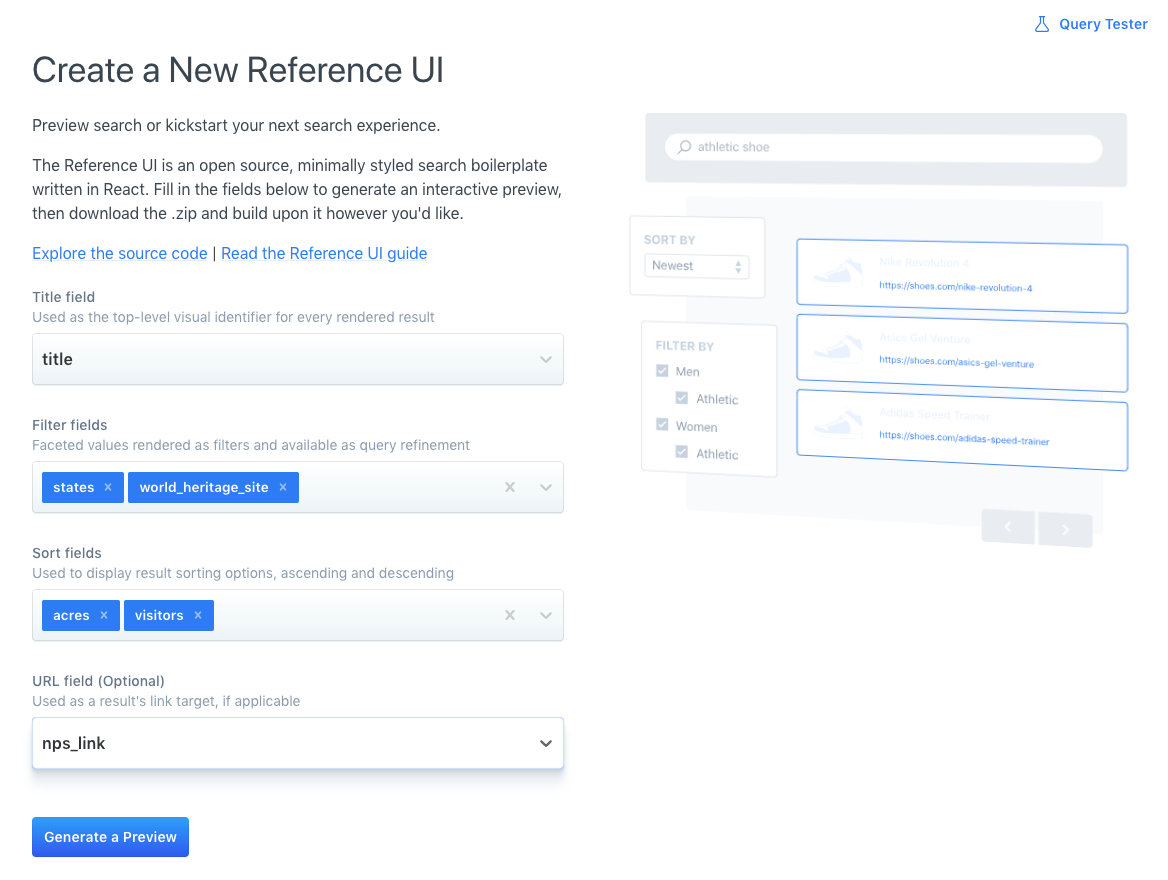1168x880 pixels.
Task: Clear all Sort fields with the x icon
Action: 509,615
